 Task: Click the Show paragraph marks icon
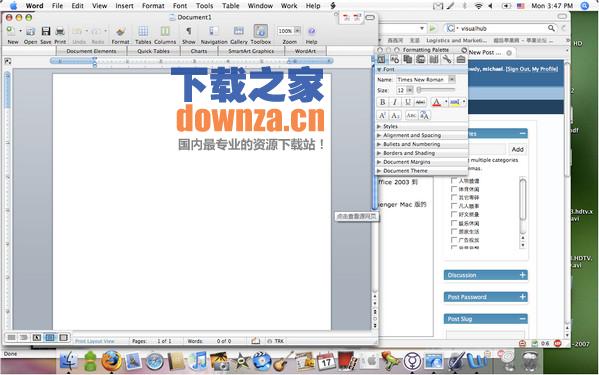coord(189,31)
